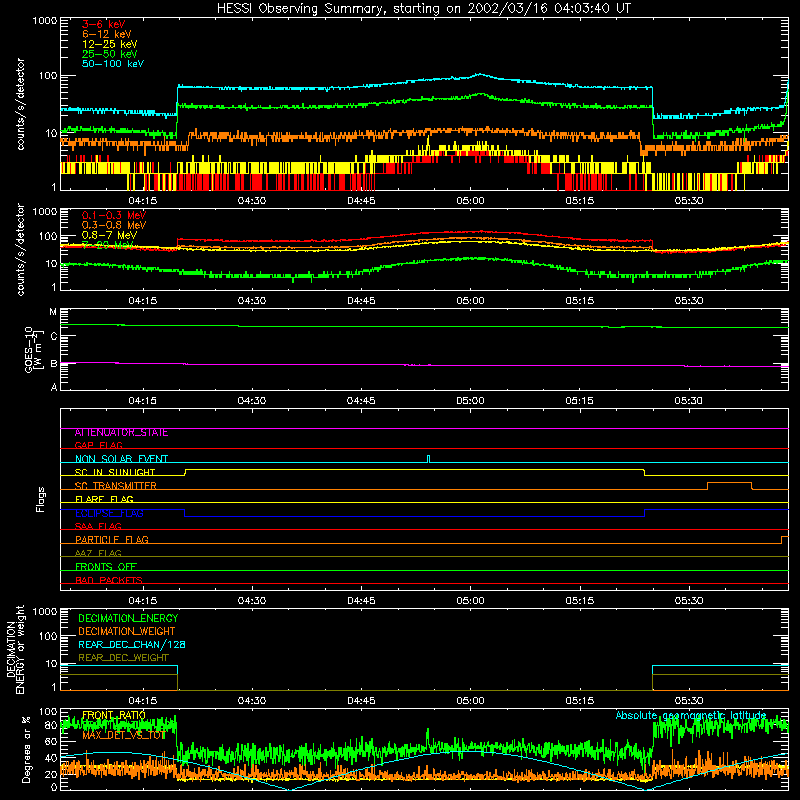Select the 12-25 keV legend label
This screenshot has width=800, height=800.
[110, 44]
